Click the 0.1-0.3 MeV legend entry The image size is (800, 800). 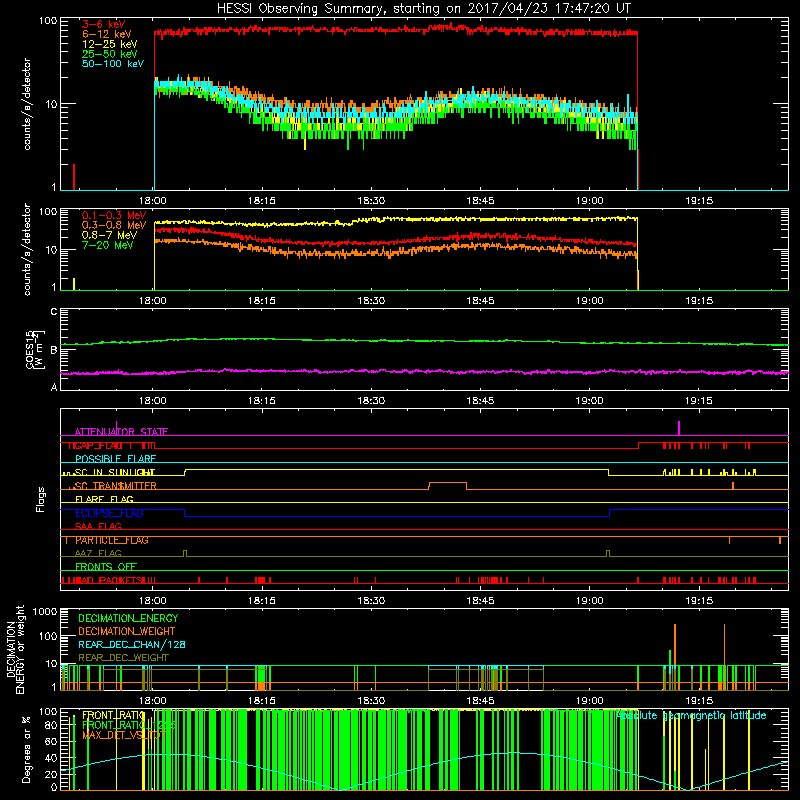coord(114,215)
